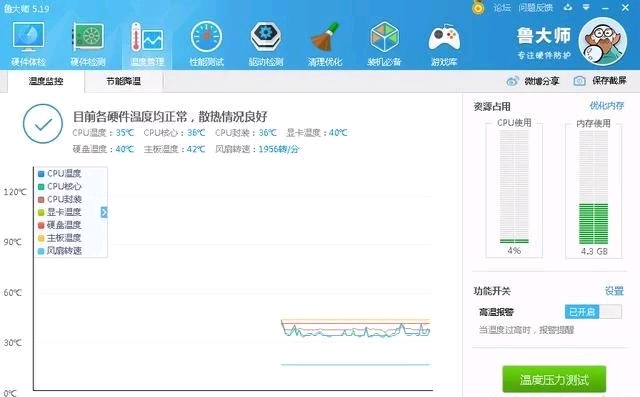Open 设置 settings link for 功能开关
This screenshot has width=640, height=397.
(614, 291)
